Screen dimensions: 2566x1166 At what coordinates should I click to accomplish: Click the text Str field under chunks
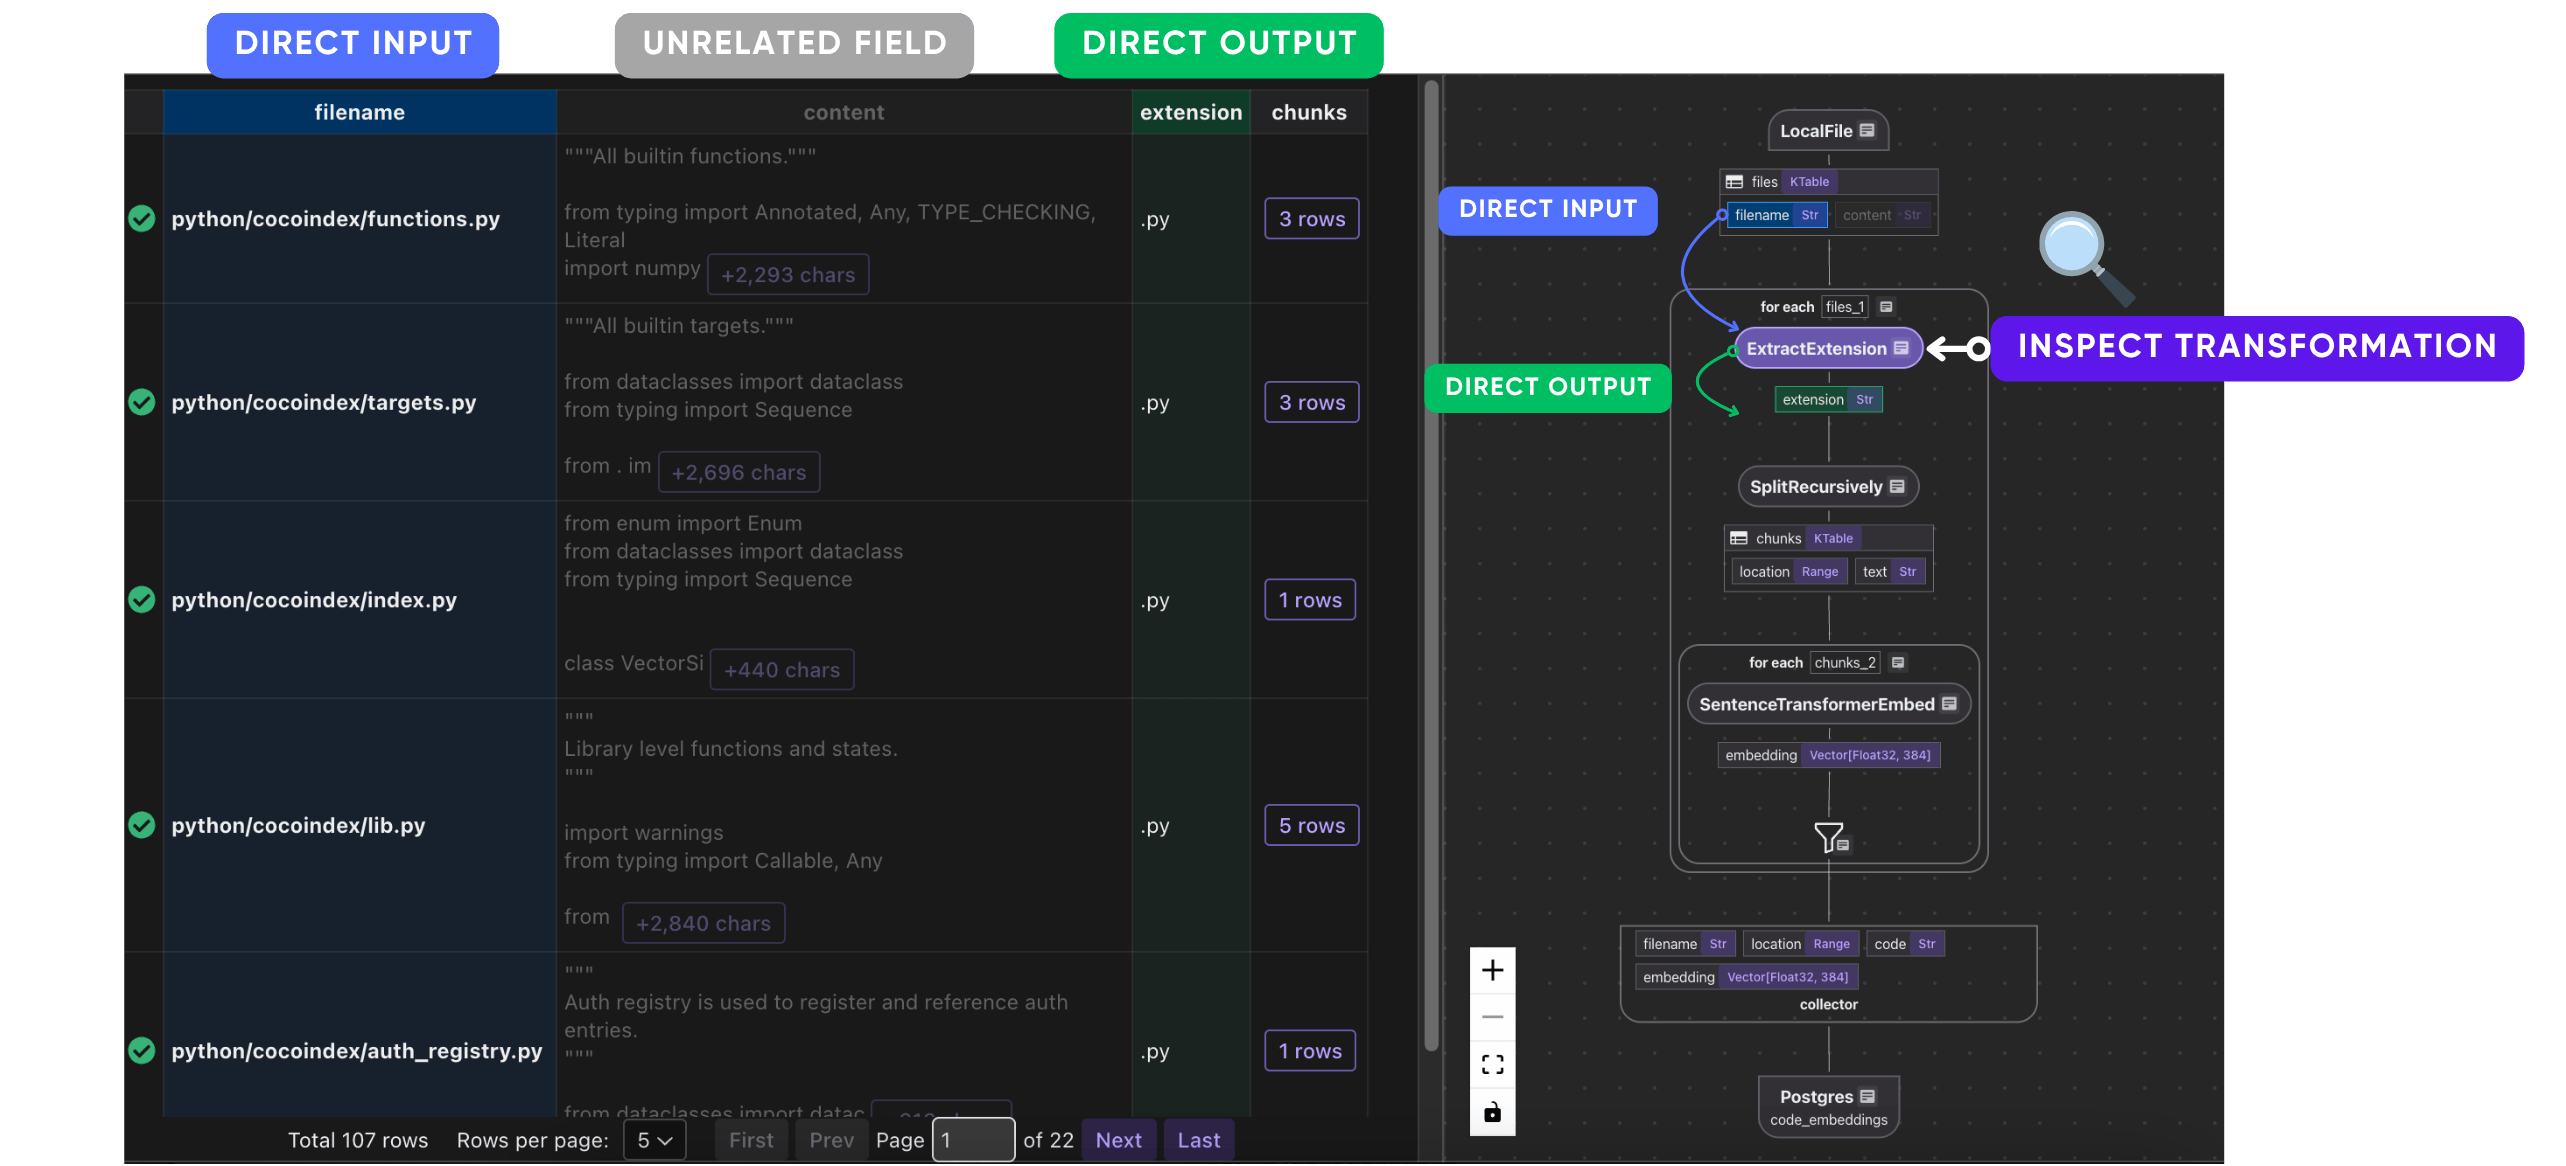coord(1890,572)
